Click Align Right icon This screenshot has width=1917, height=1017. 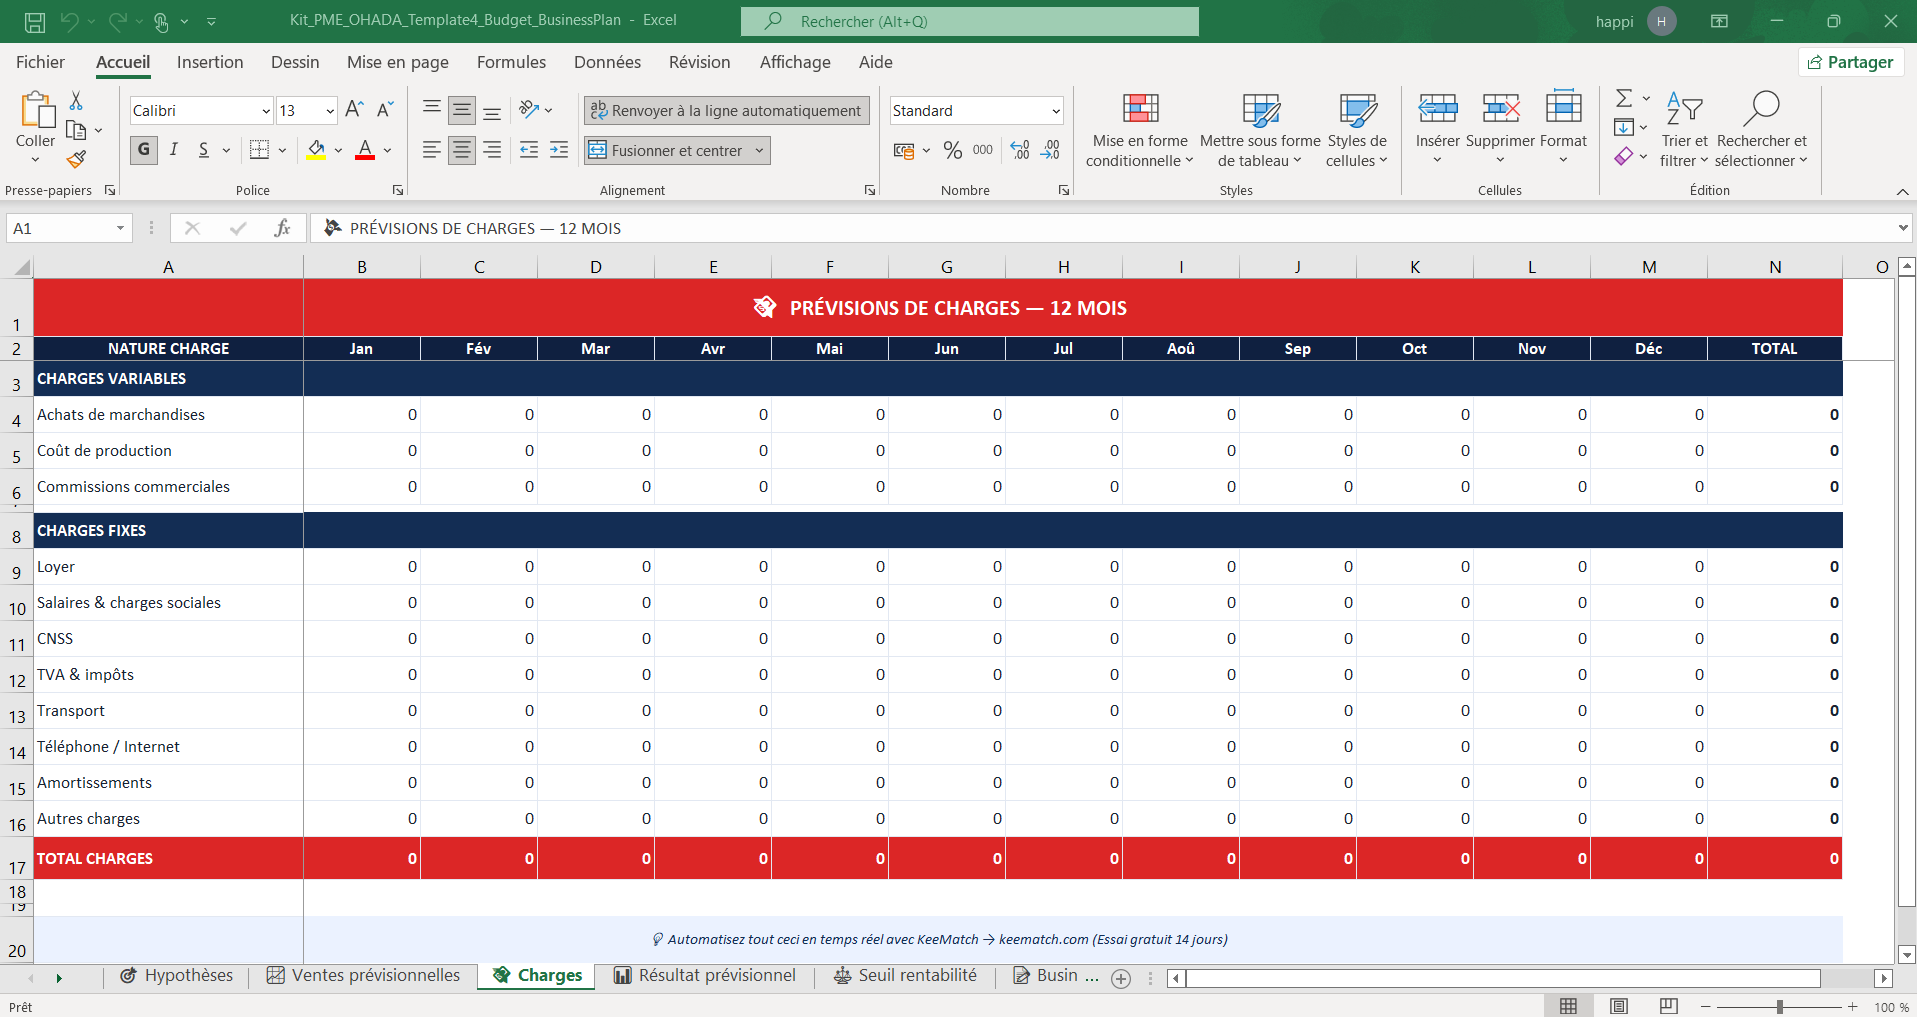[x=492, y=150]
